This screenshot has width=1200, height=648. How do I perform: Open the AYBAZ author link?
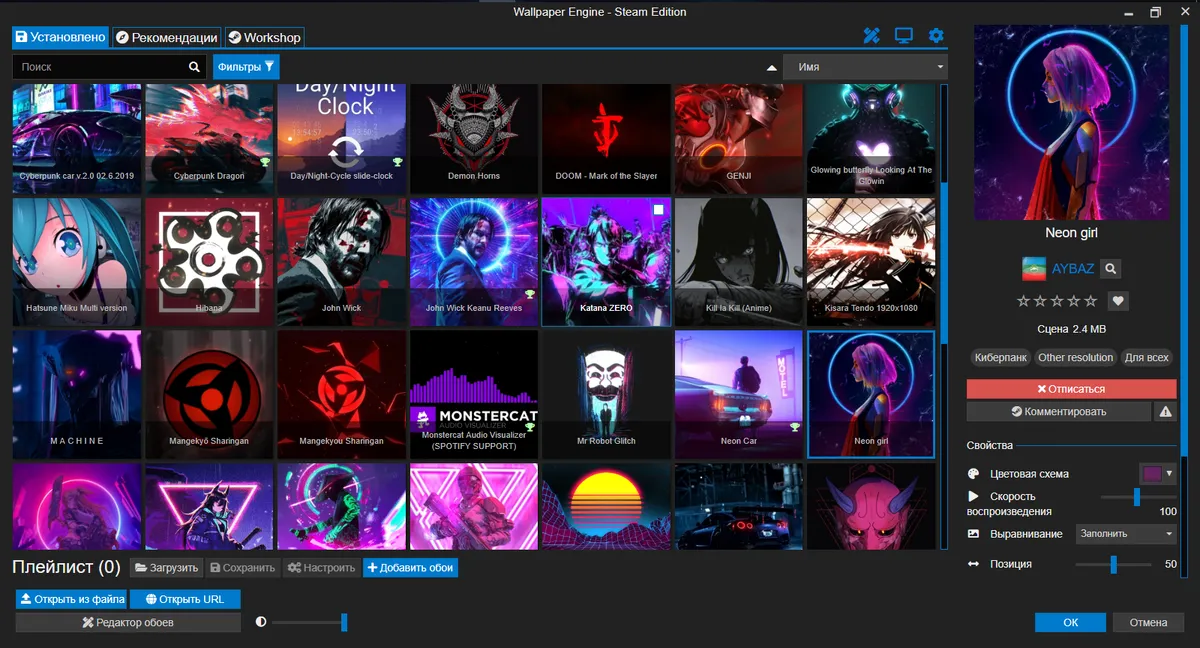[1072, 270]
